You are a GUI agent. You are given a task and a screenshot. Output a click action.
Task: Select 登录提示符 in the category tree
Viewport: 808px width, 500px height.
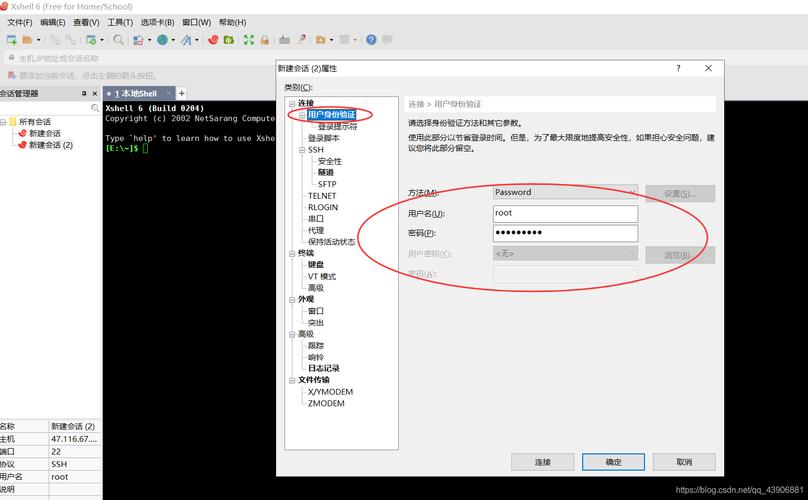(x=338, y=126)
